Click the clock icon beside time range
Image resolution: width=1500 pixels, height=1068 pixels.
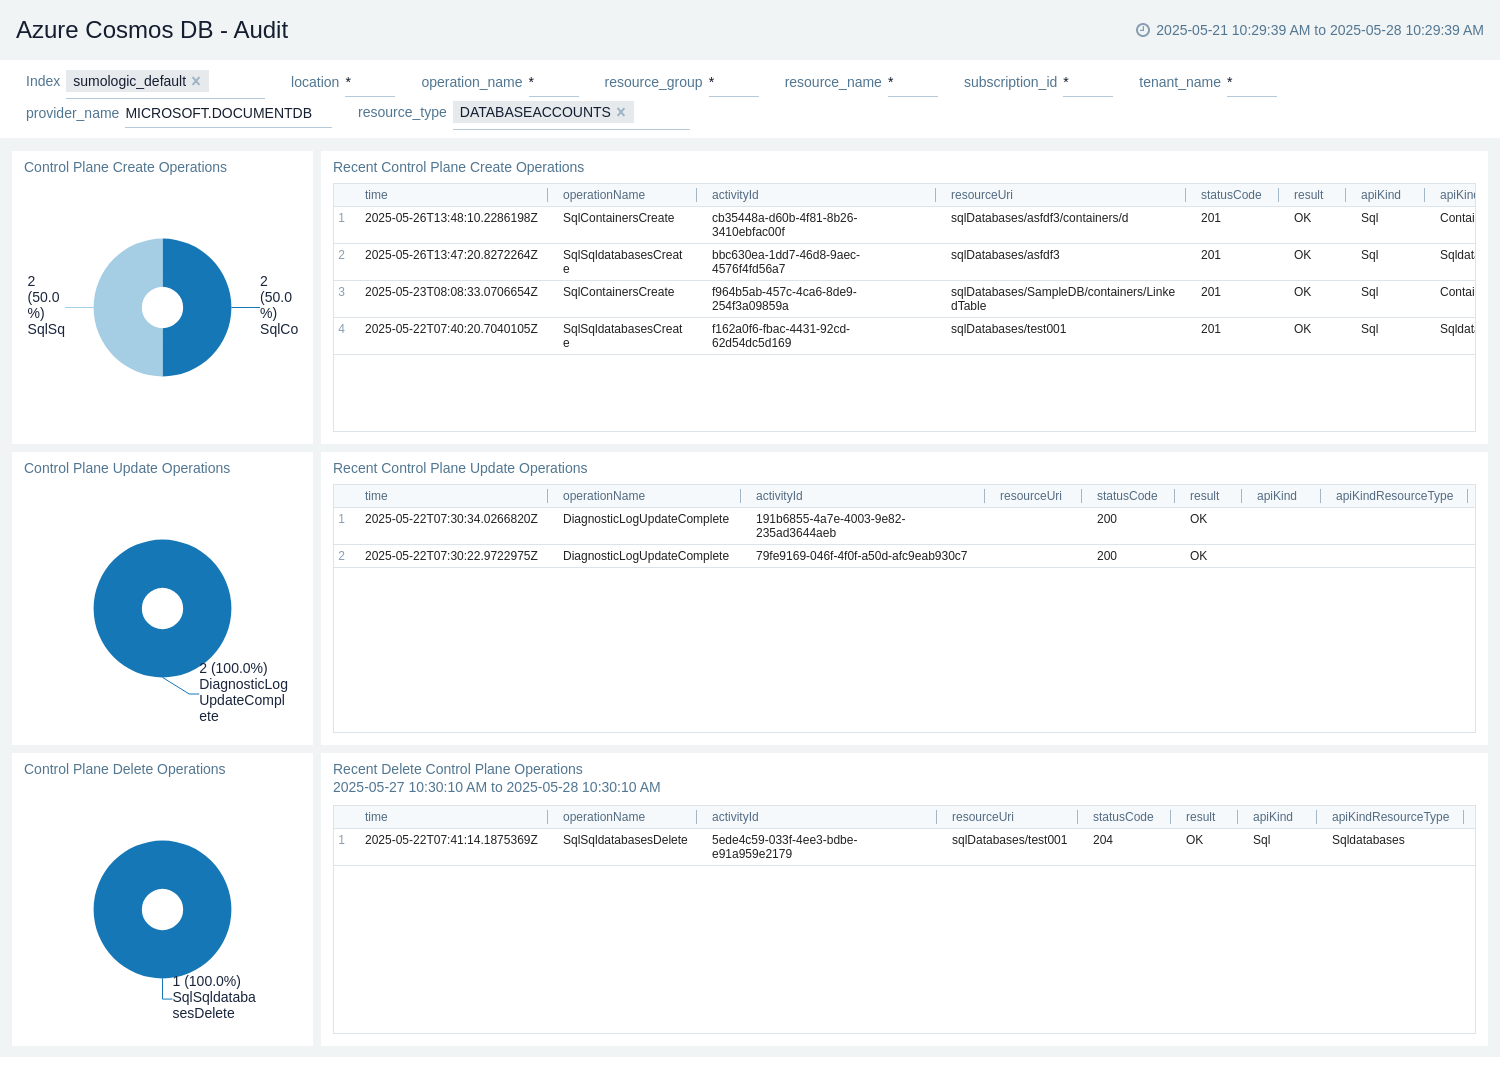[1143, 30]
